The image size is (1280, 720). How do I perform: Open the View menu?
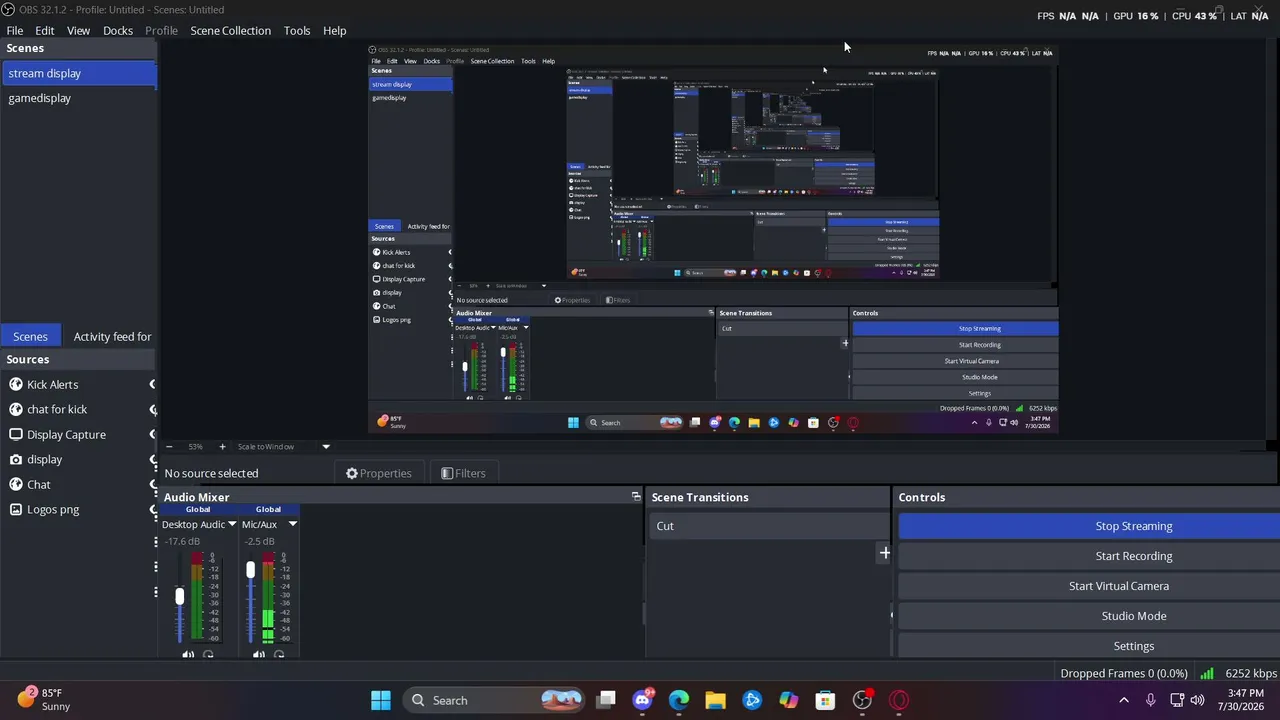(x=78, y=30)
